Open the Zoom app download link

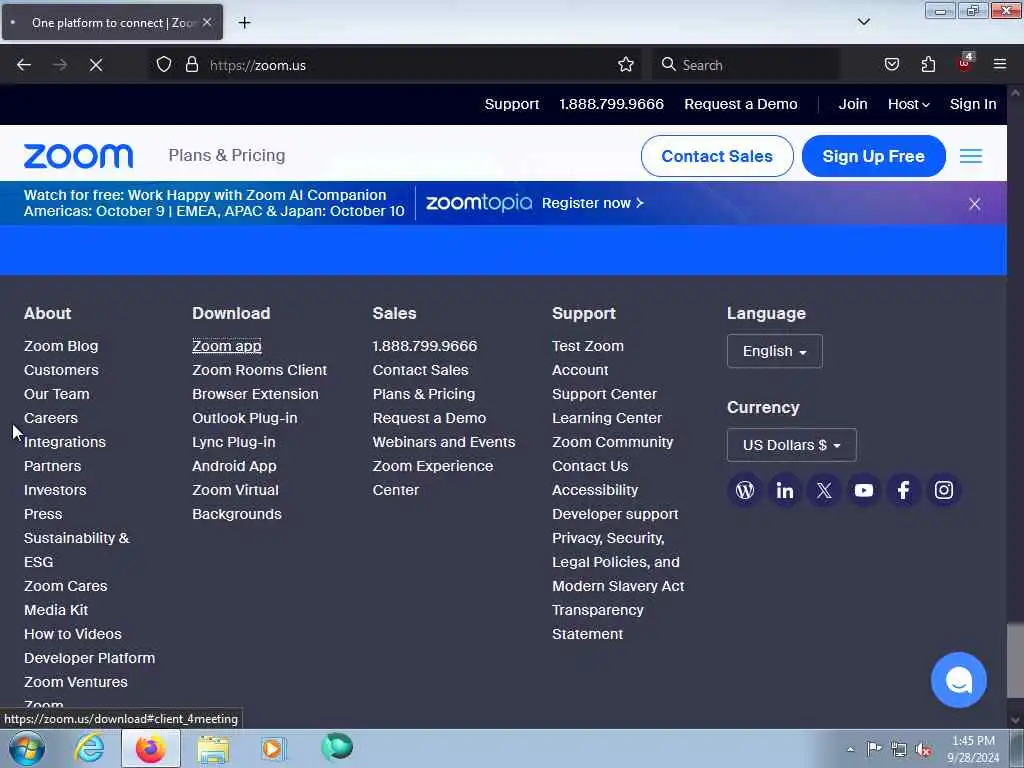click(x=227, y=346)
